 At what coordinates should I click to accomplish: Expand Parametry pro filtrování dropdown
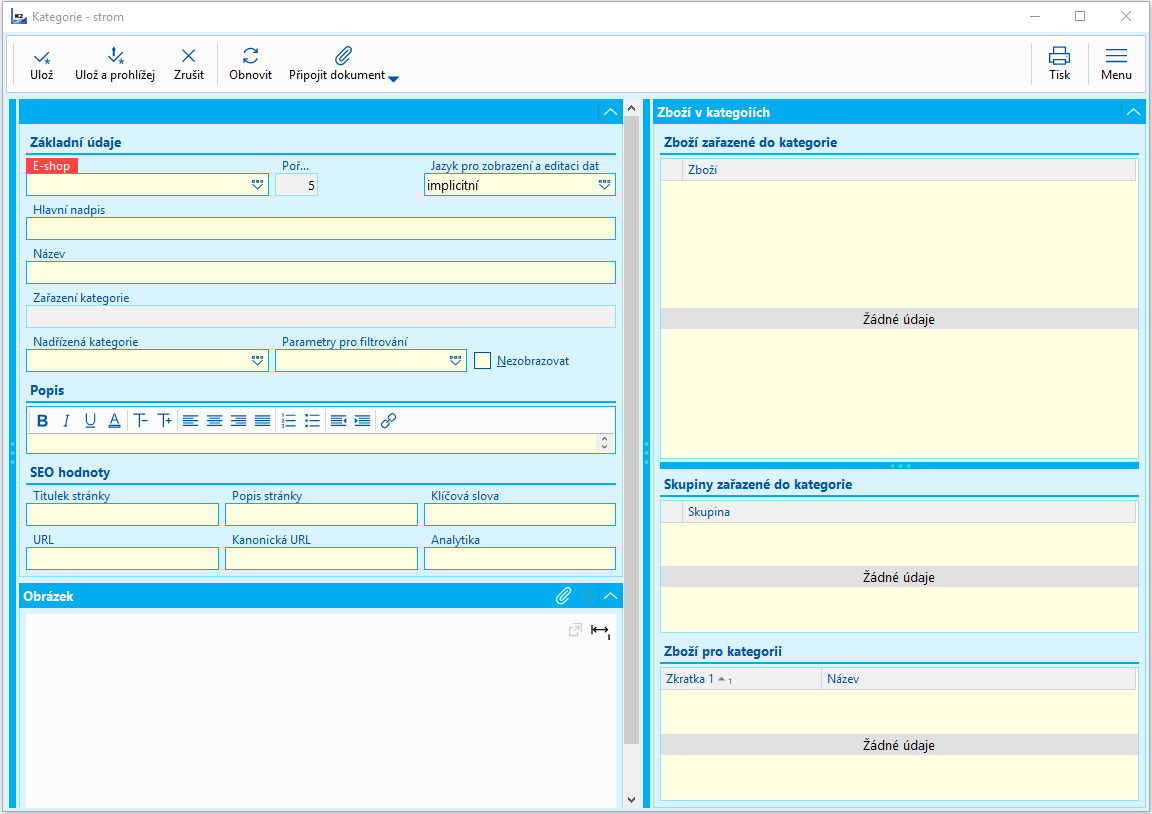455,361
